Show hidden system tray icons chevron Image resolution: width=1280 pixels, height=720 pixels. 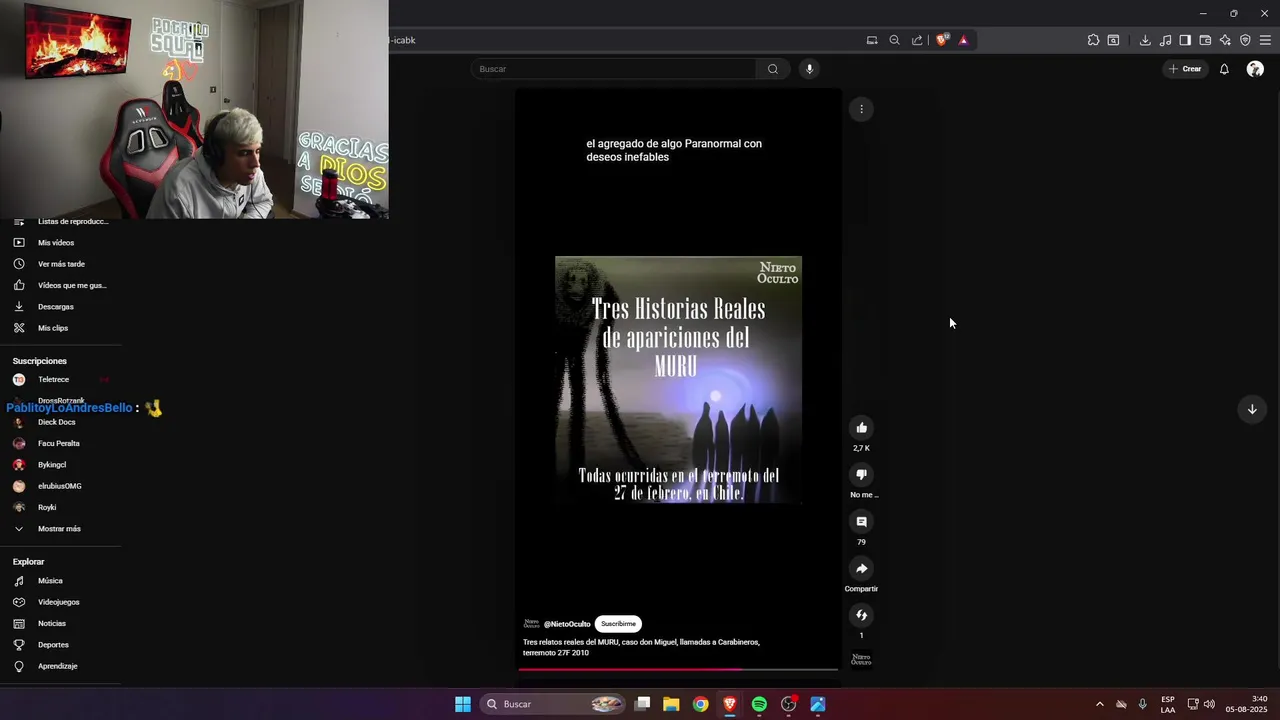pos(1100,704)
